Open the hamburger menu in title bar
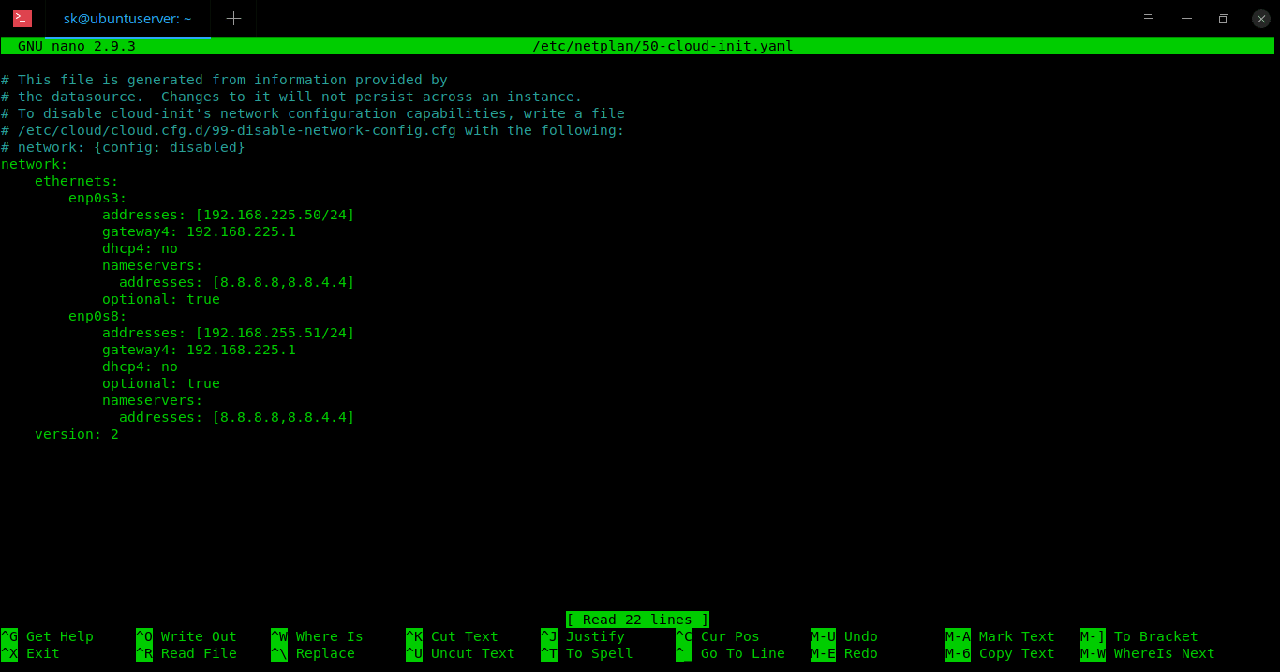Screen dimensions: 1280x672 point(1148,18)
